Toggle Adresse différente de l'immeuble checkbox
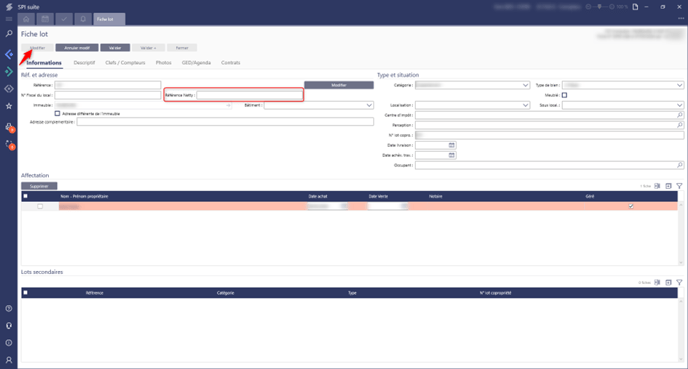688x369 pixels. click(x=57, y=114)
